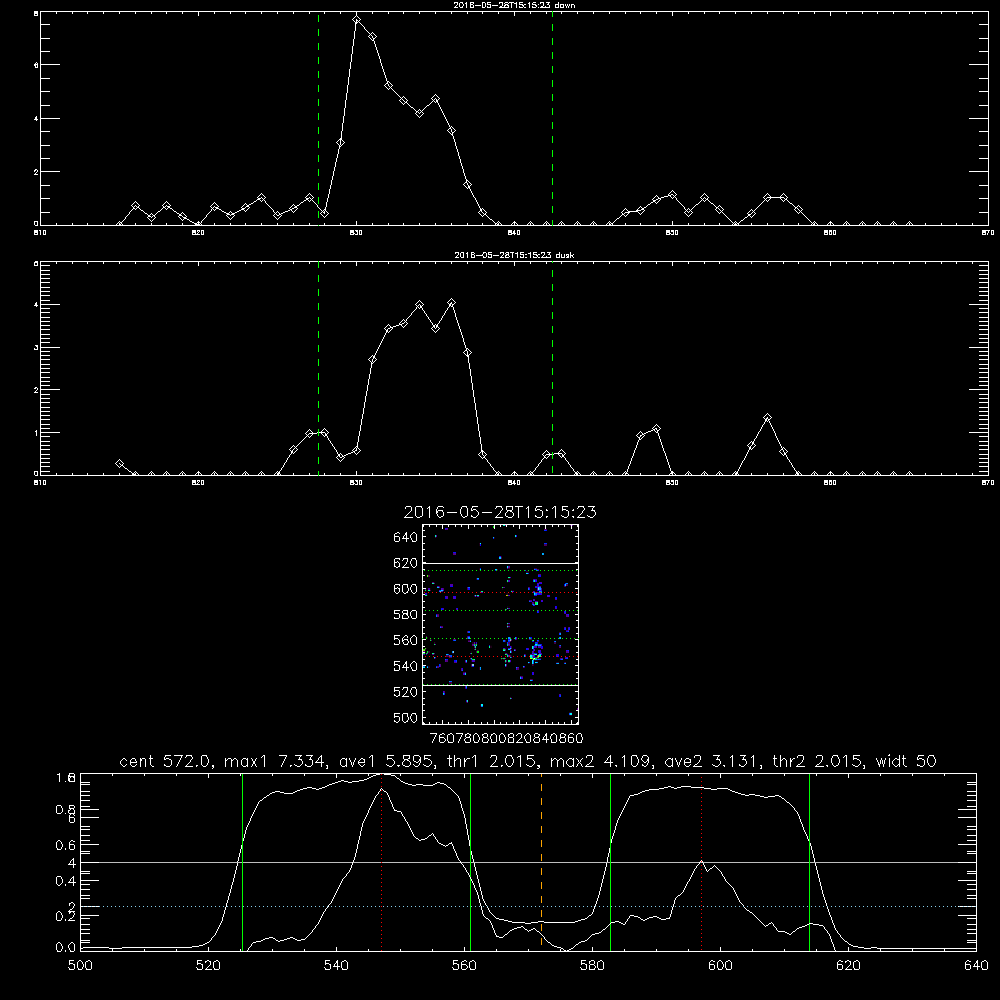The image size is (1000, 1000).
Task: Click the 600 label on scatter image y-axis
Action: (406, 589)
